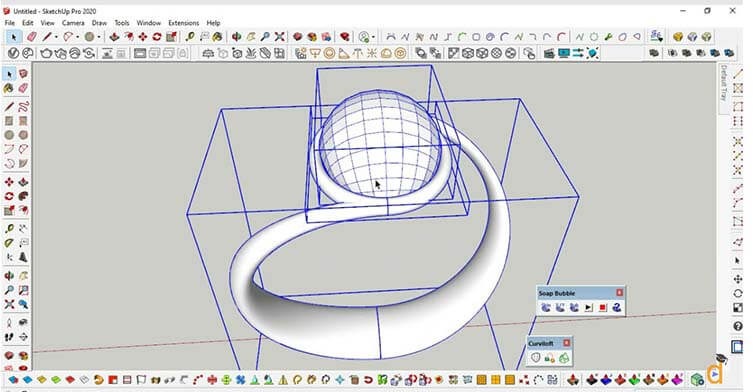Click the last Soap Bubble toolbar icon
The width and height of the screenshot is (753, 392).
(617, 307)
